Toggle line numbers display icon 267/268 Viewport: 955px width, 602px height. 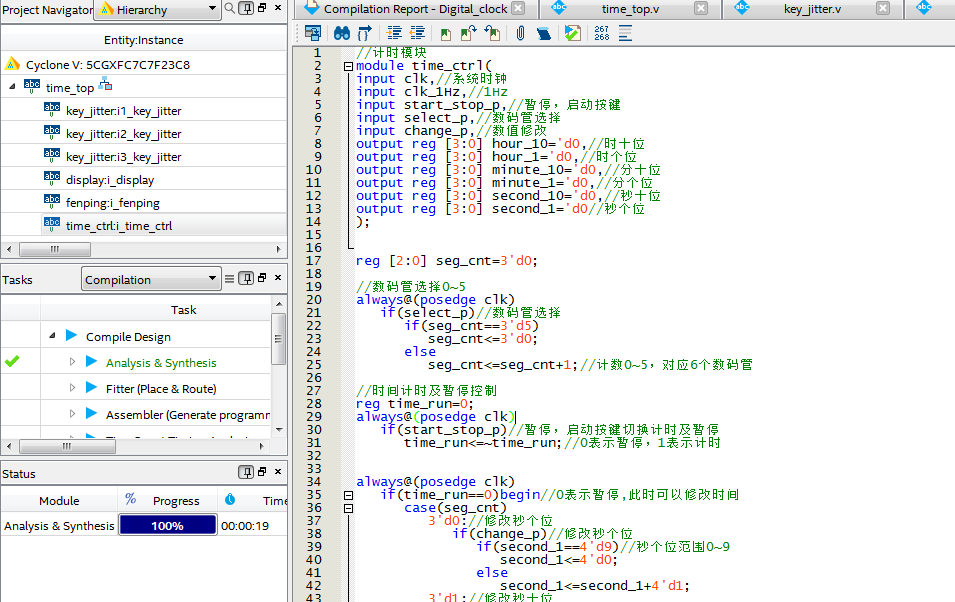601,33
